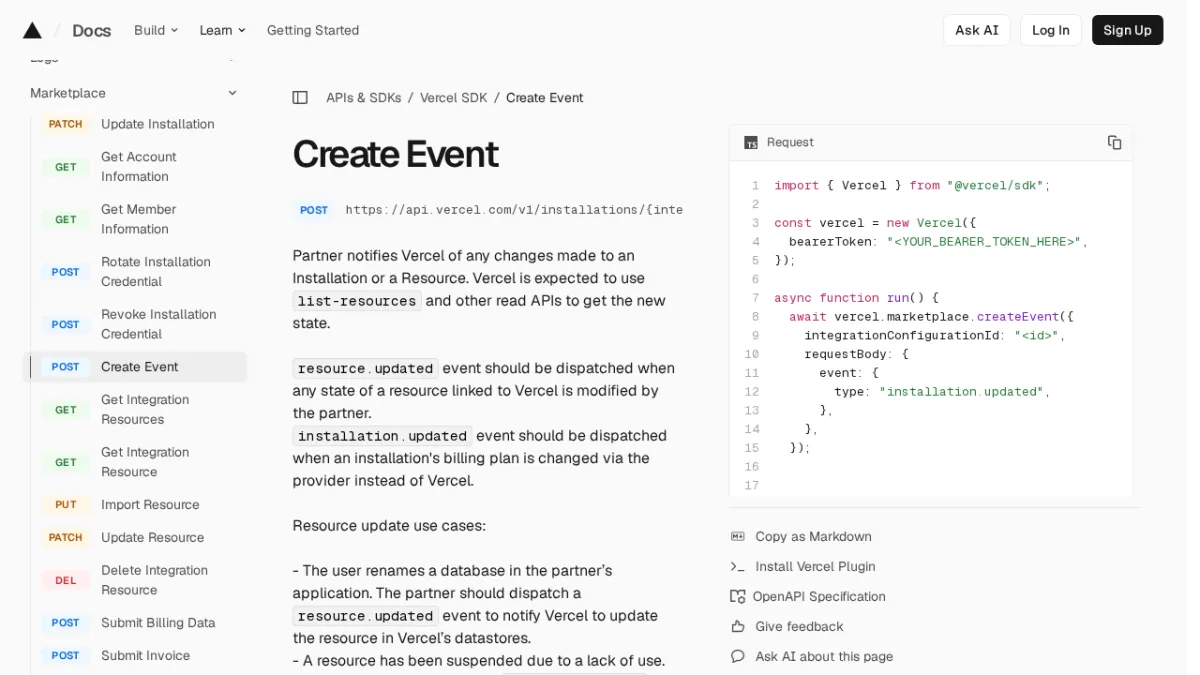
Task: Select Get Account Information in sidebar
Action: pos(139,167)
